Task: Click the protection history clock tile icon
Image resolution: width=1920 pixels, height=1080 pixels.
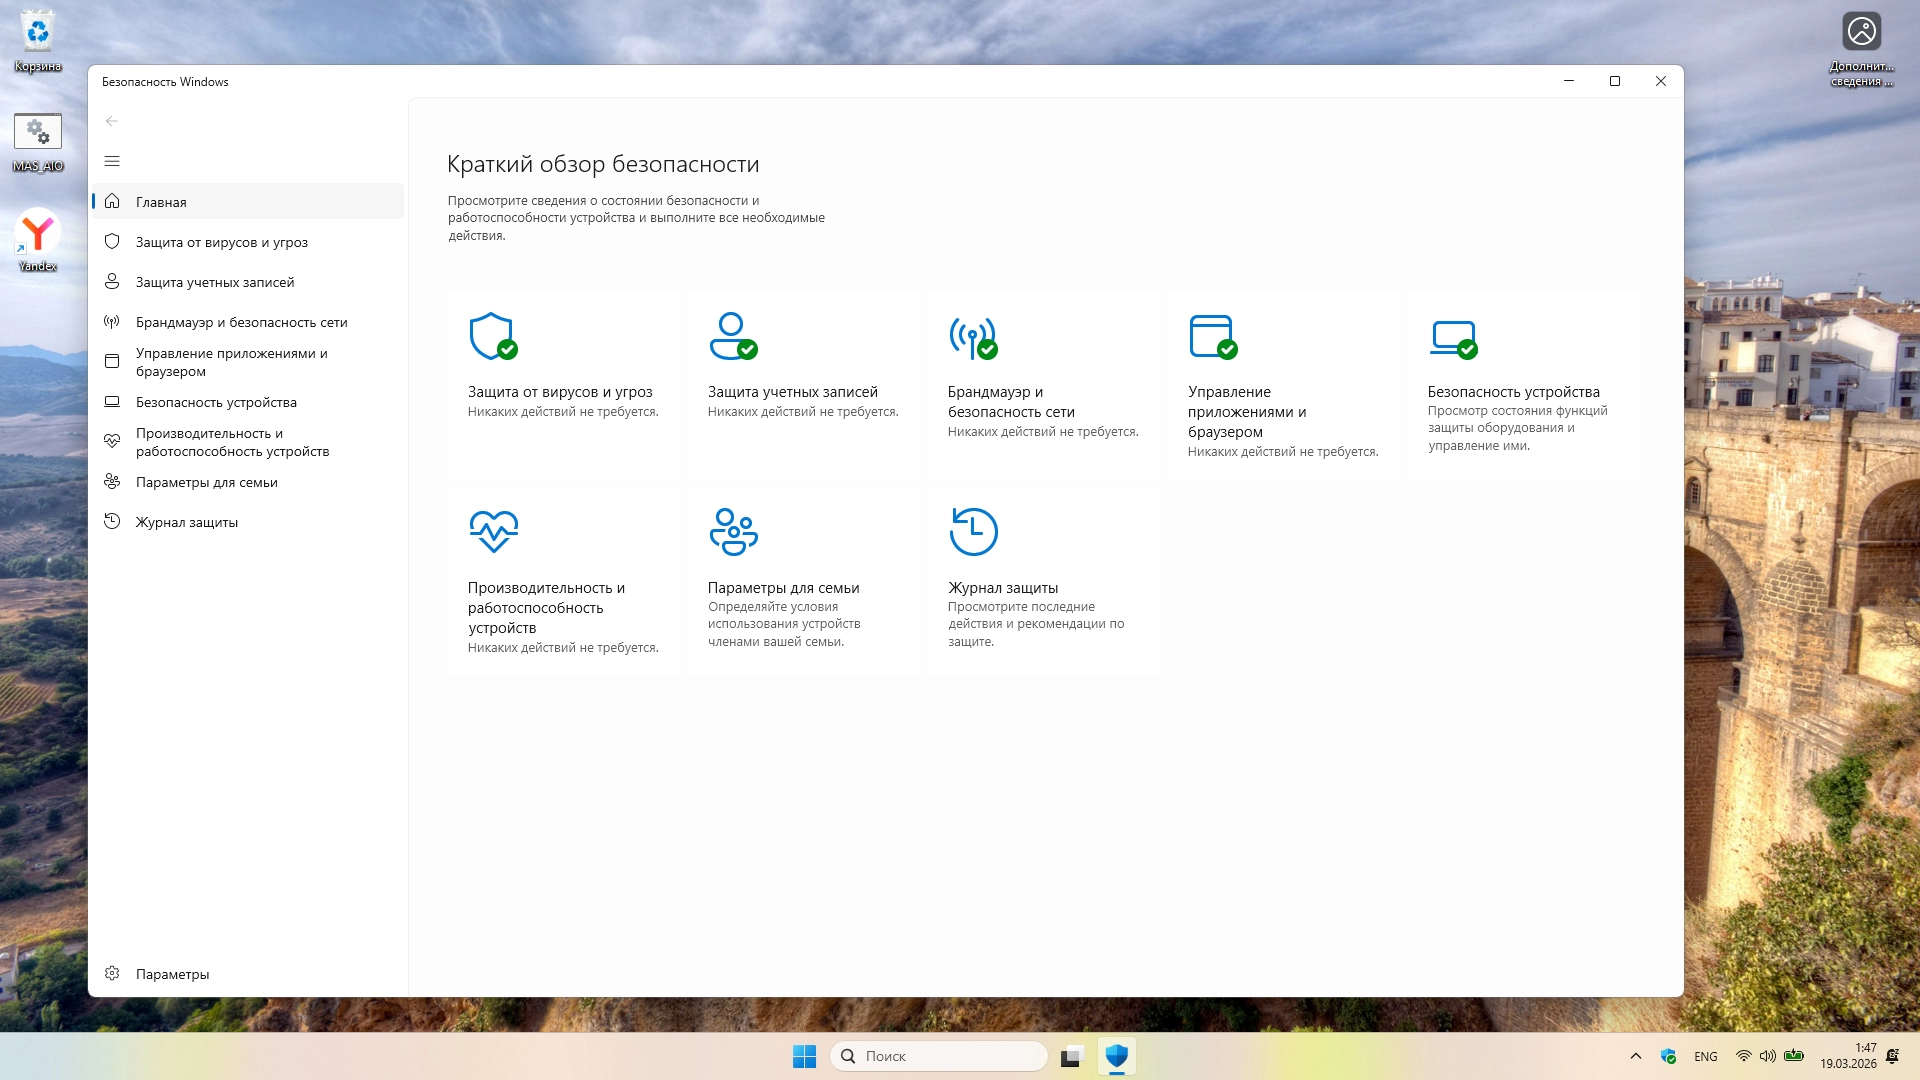Action: pos(973,531)
